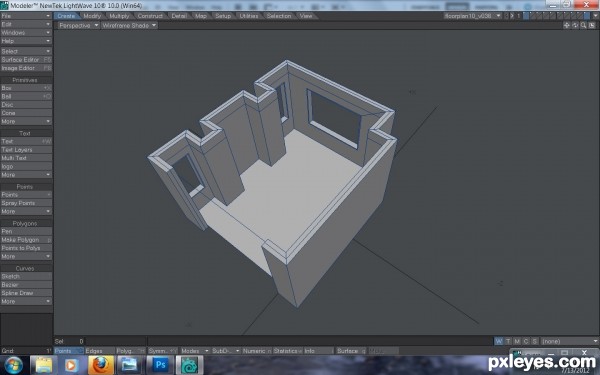Screen dimensions: 600x375
Task: Open the Statistics panel
Action: coord(287,351)
